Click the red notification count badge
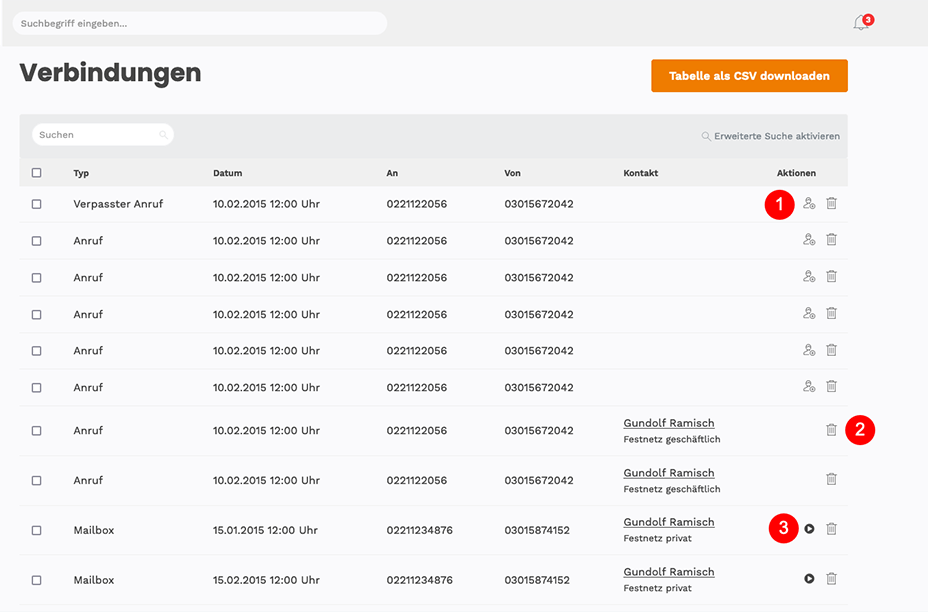 [868, 20]
